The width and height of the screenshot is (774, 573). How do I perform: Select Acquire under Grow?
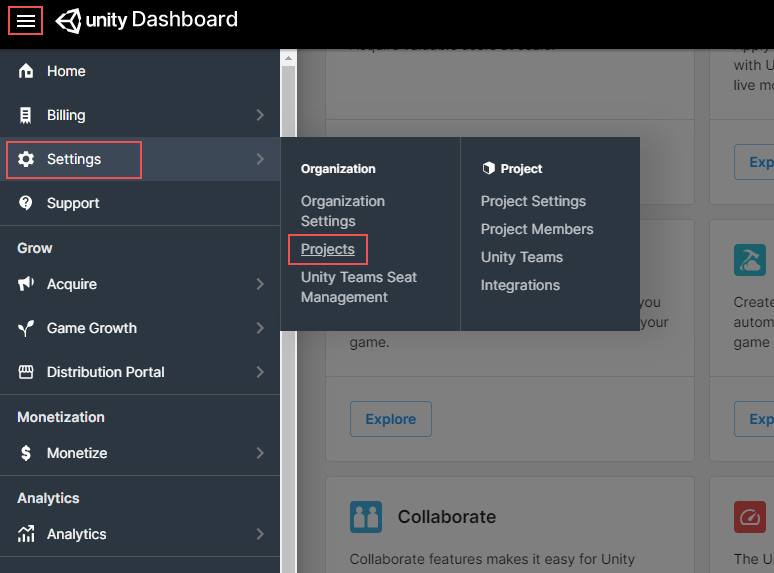(140, 284)
